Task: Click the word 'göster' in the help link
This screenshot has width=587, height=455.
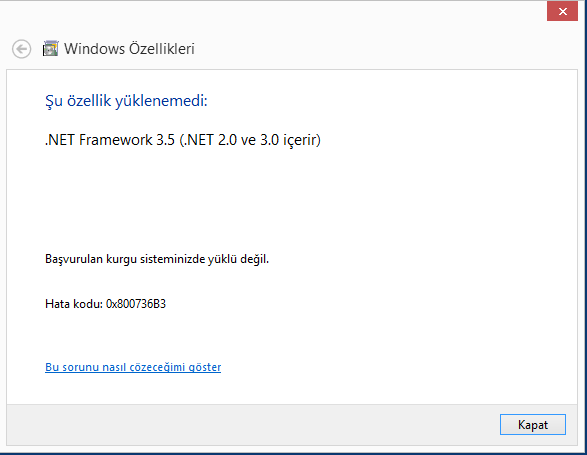Action: pos(205,367)
